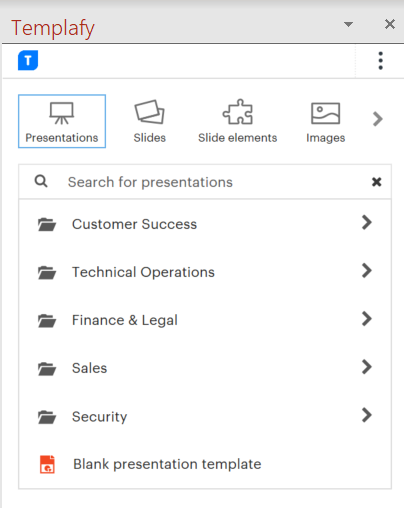Expand Technical Operations via chevron arrow

[366, 270]
